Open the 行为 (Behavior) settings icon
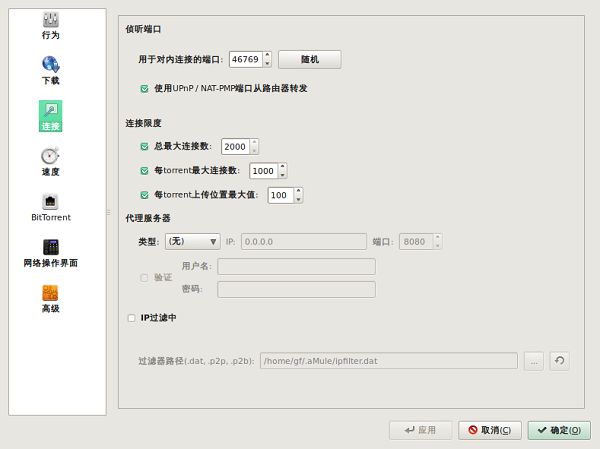Screen dimensions: 600x449 51,25
